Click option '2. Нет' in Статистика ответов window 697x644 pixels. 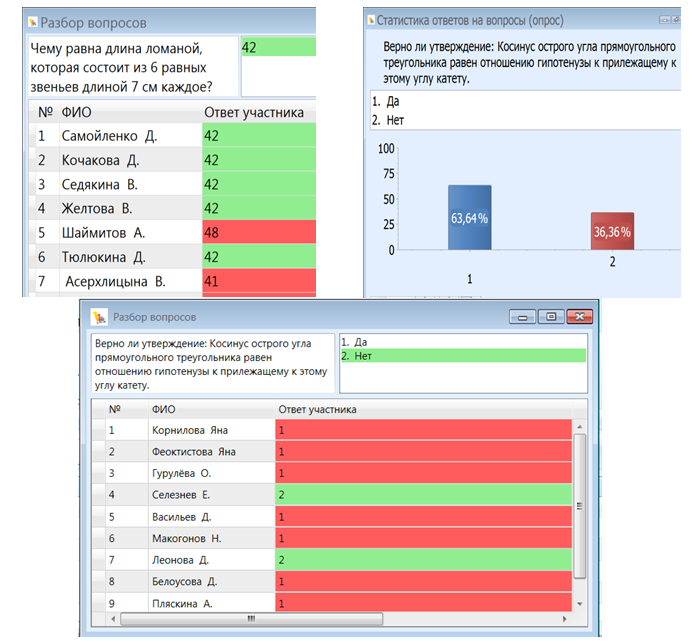(x=388, y=120)
